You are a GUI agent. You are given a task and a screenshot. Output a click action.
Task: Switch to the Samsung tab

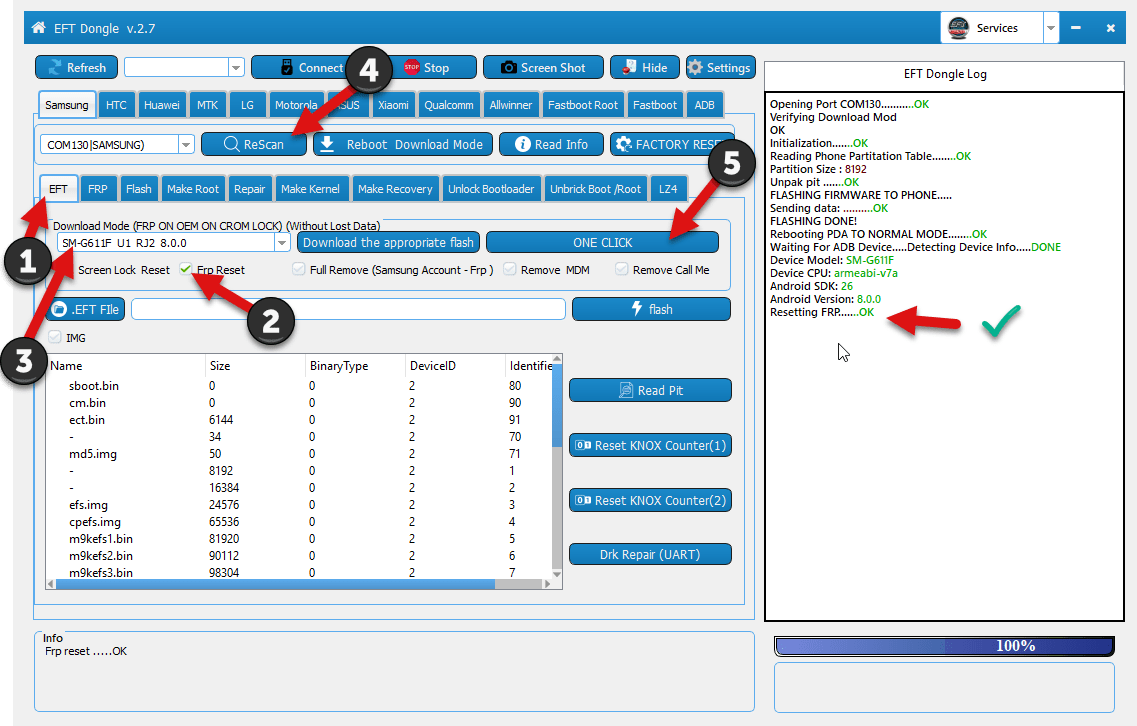tap(67, 104)
